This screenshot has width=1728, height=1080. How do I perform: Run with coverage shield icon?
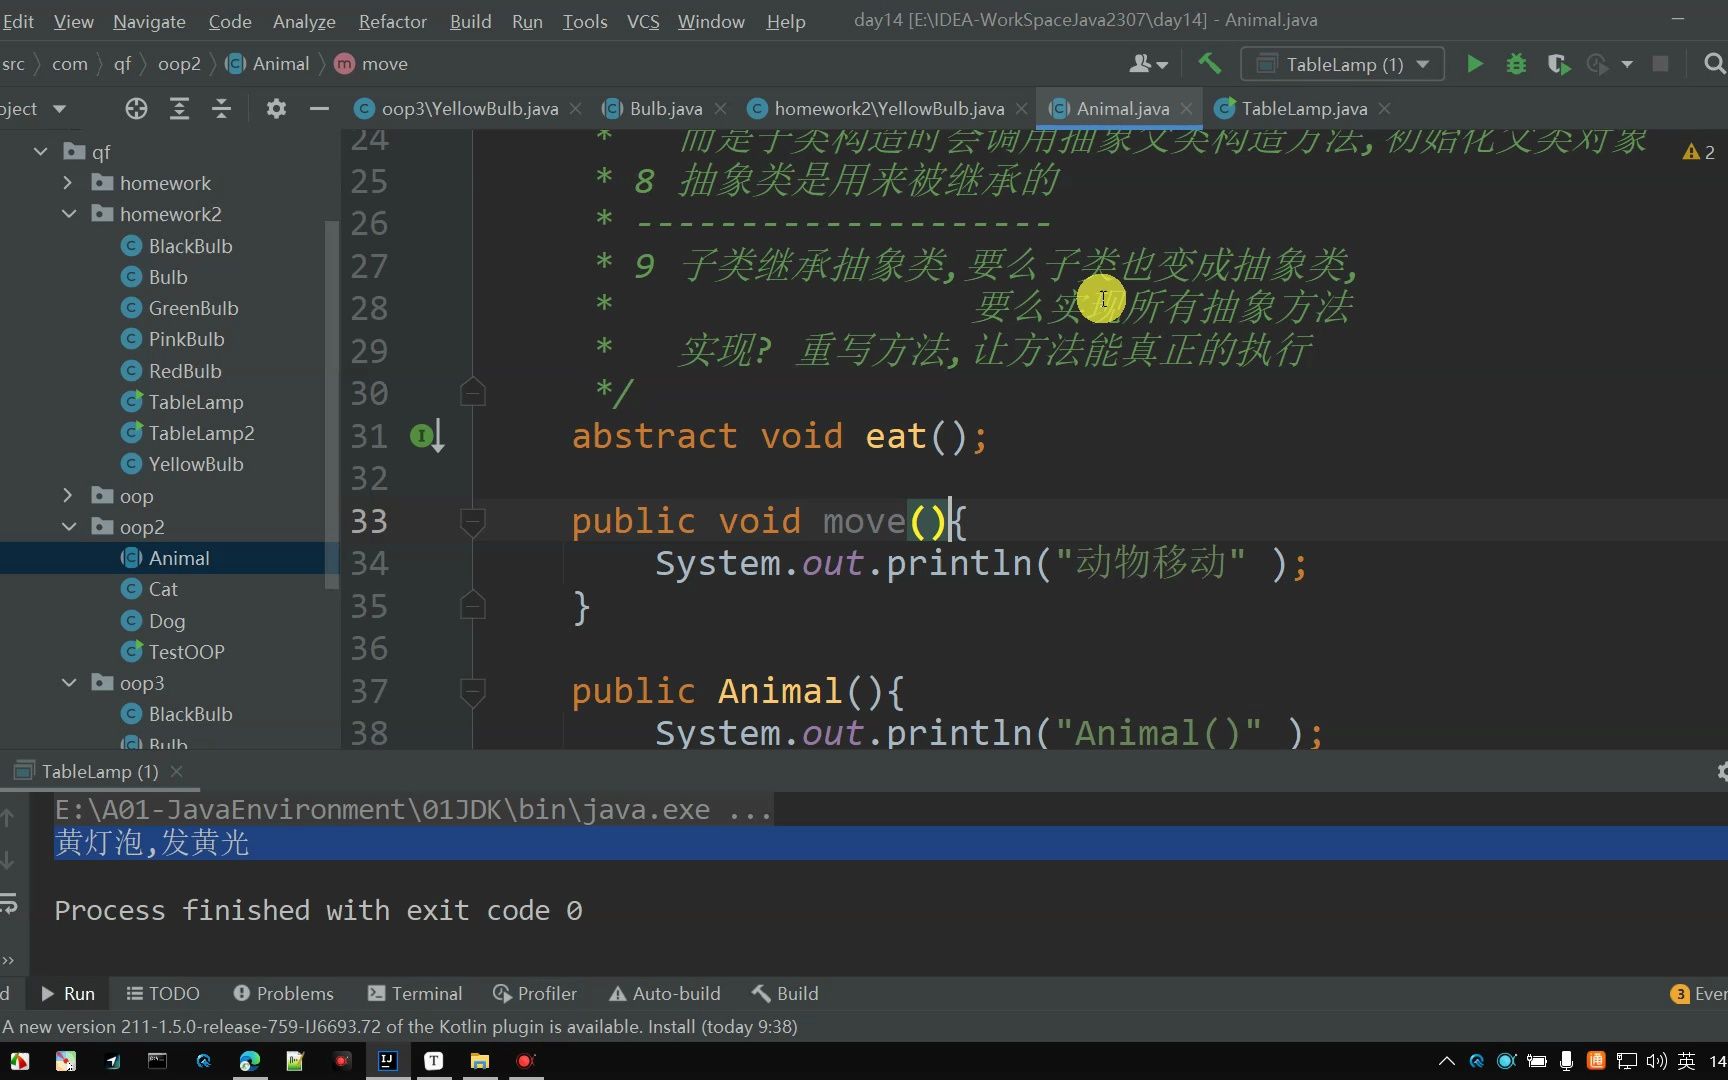tap(1557, 64)
